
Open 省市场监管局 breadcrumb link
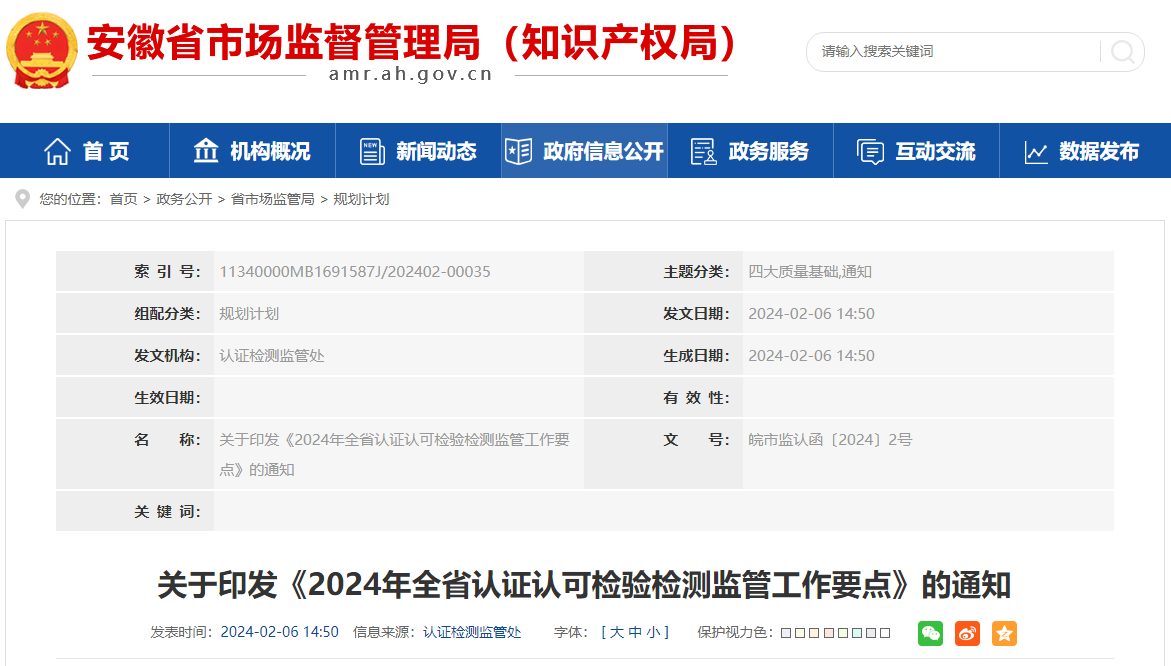point(272,200)
